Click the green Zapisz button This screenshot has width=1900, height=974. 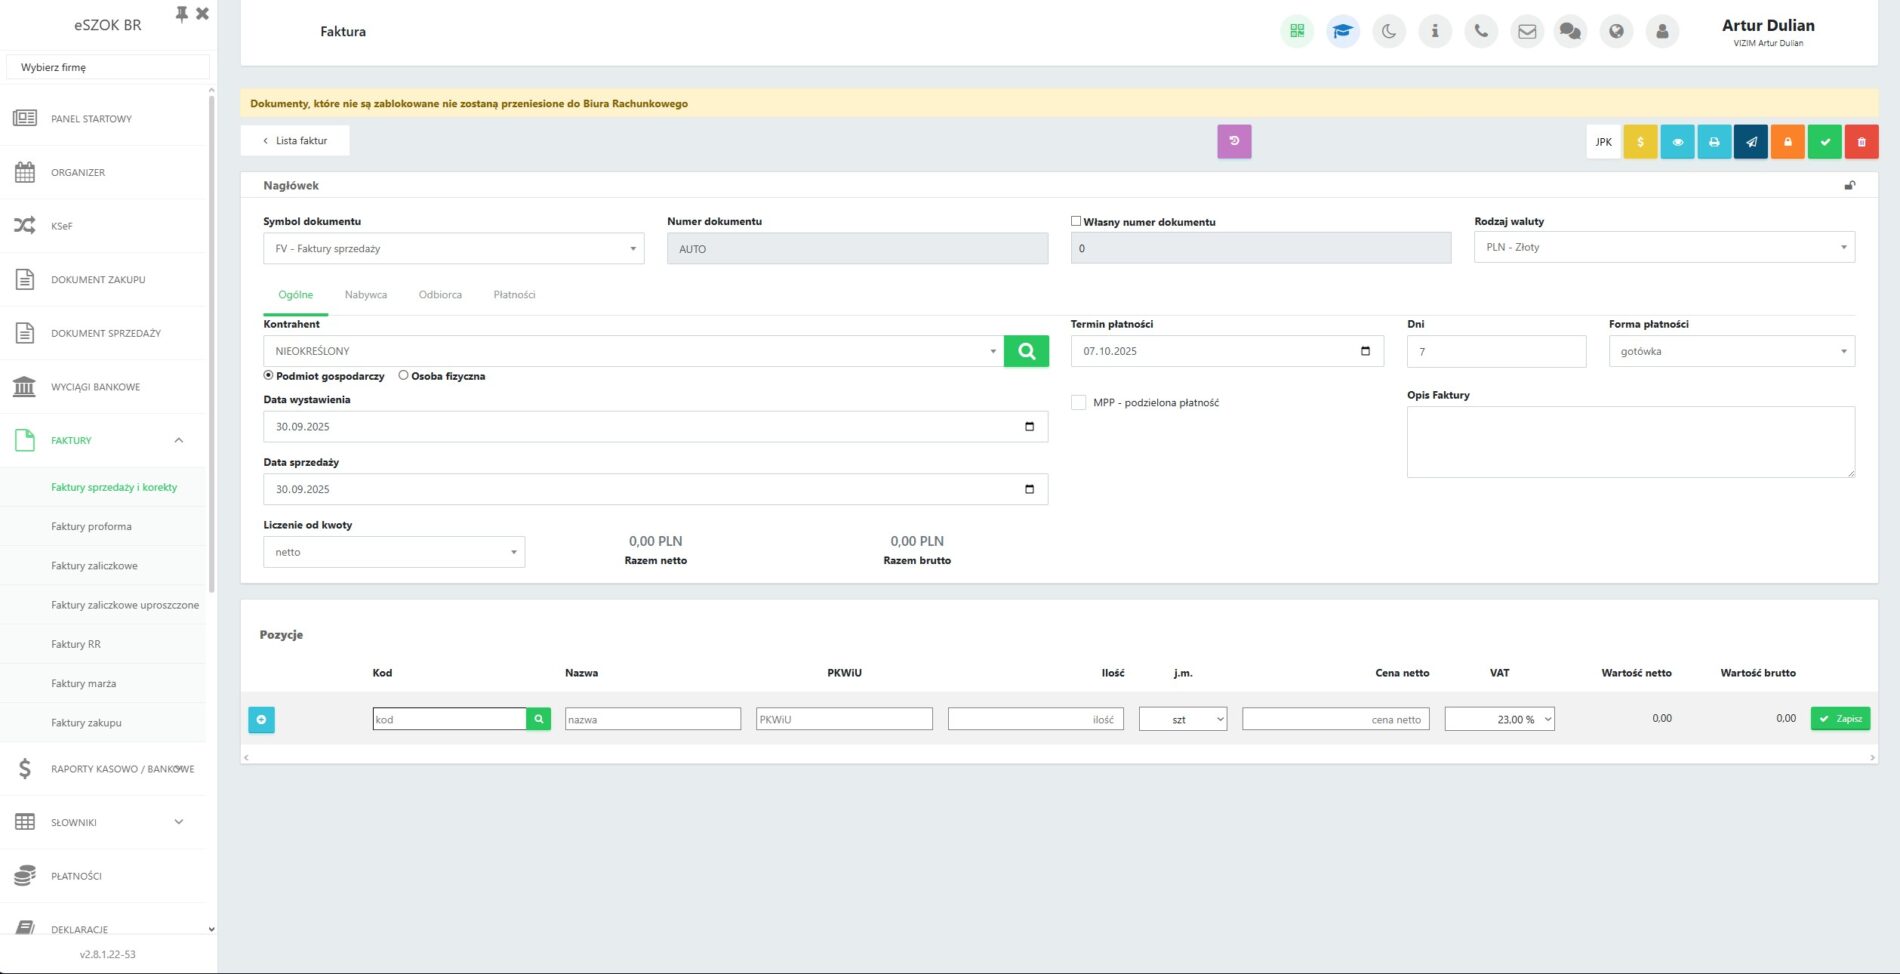pyautogui.click(x=1840, y=719)
